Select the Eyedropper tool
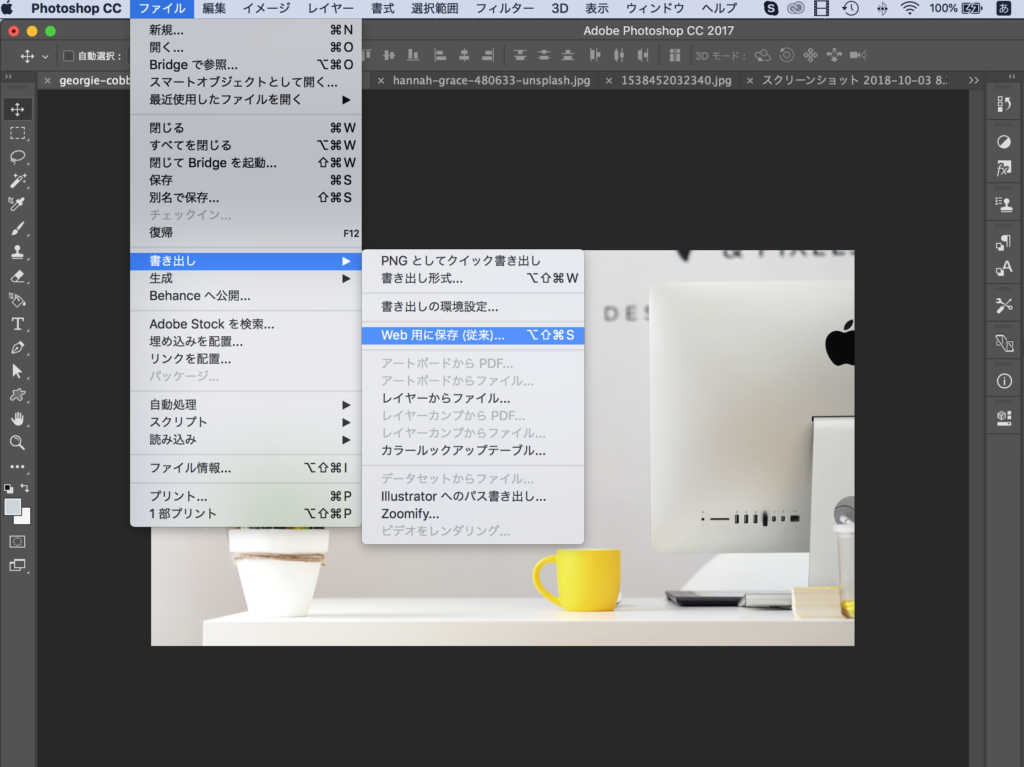 [x=18, y=204]
